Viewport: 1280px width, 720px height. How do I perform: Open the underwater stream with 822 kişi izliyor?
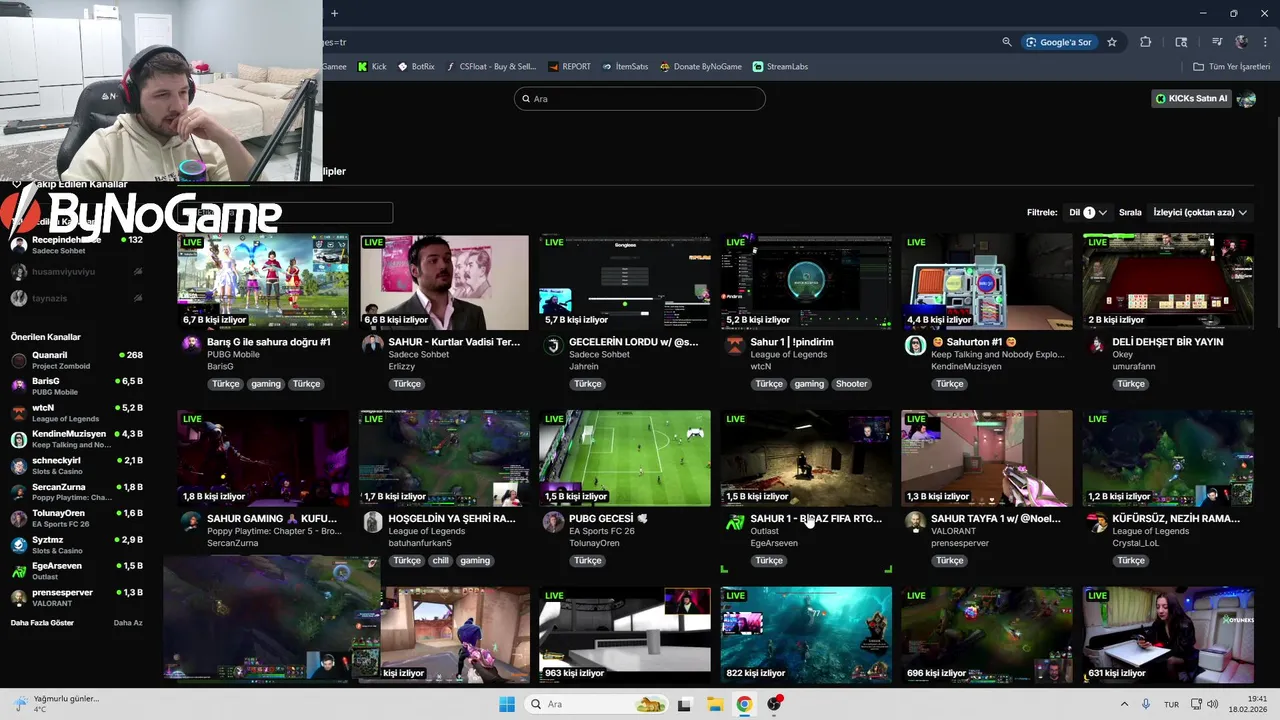(806, 634)
